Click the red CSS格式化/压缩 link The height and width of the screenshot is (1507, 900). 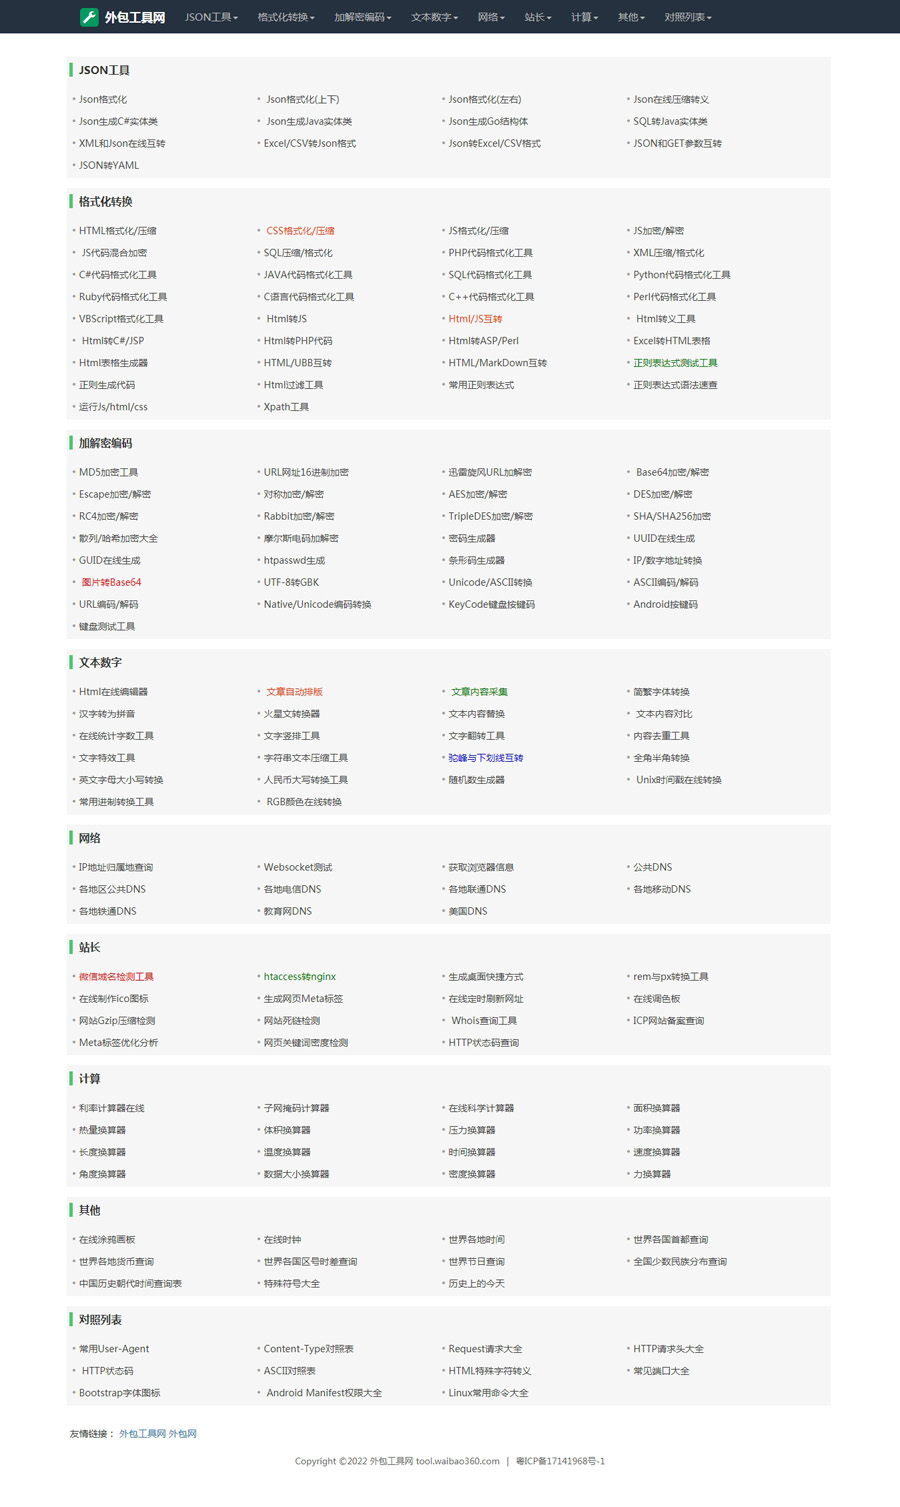tap(300, 231)
